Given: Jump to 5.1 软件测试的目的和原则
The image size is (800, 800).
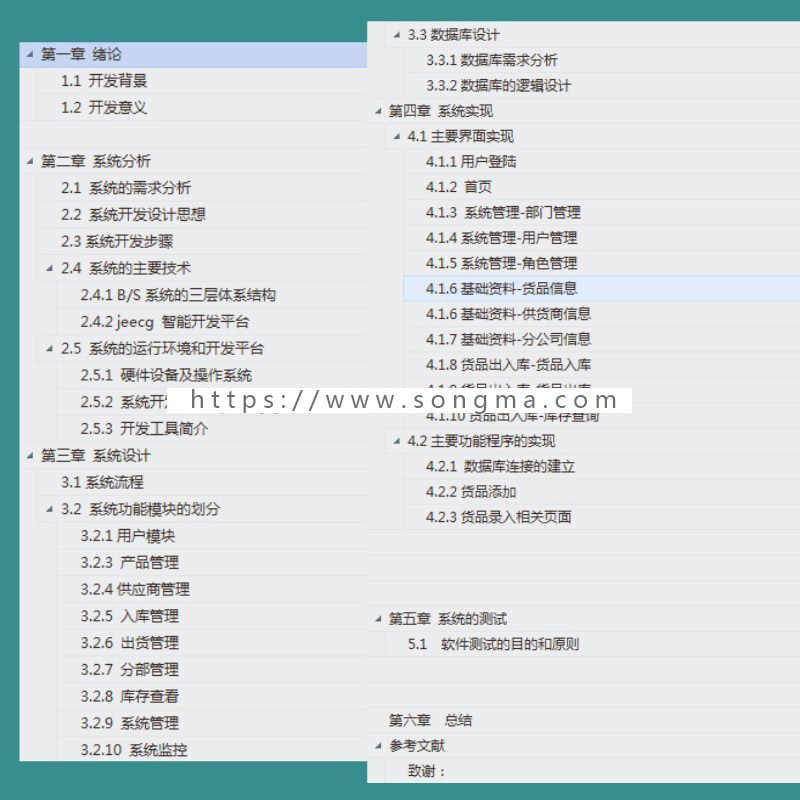Looking at the screenshot, I should coord(493,644).
